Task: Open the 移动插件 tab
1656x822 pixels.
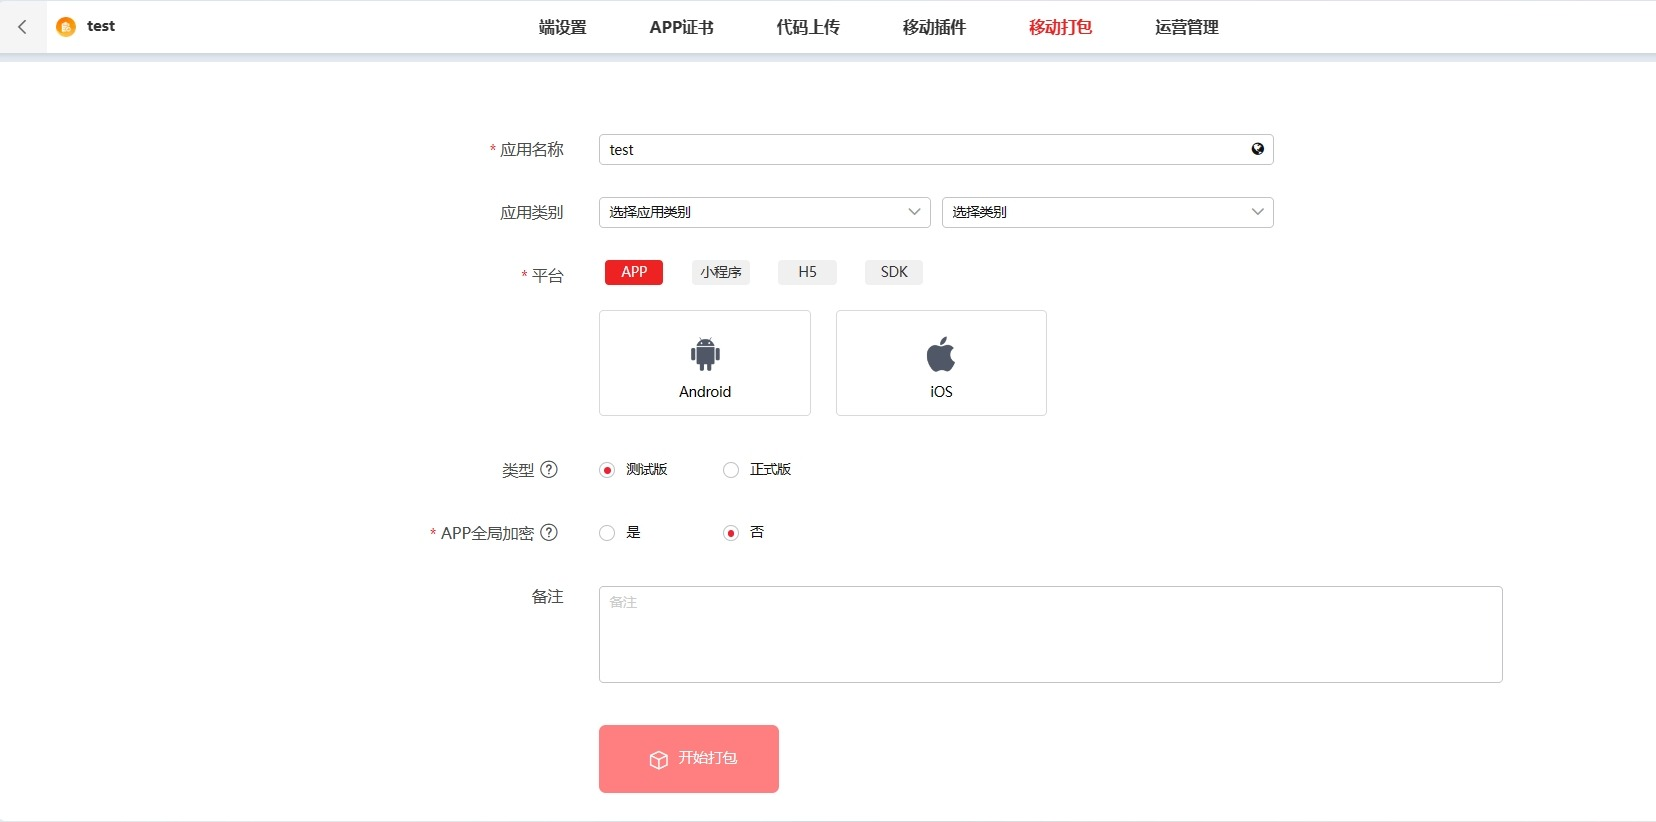Action: click(934, 27)
